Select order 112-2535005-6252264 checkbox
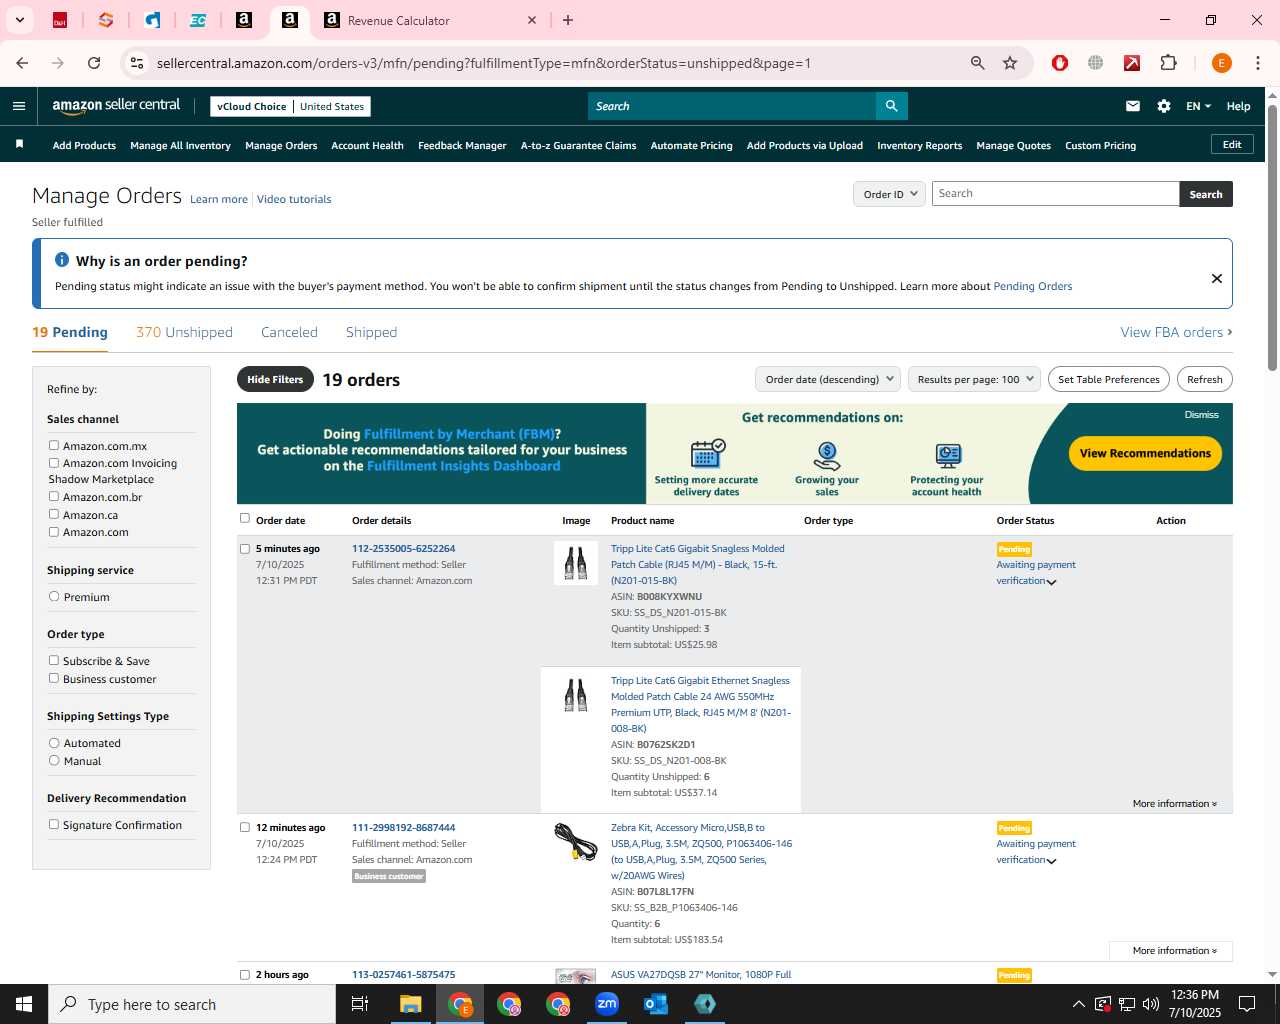The image size is (1280, 1024). coord(245,548)
